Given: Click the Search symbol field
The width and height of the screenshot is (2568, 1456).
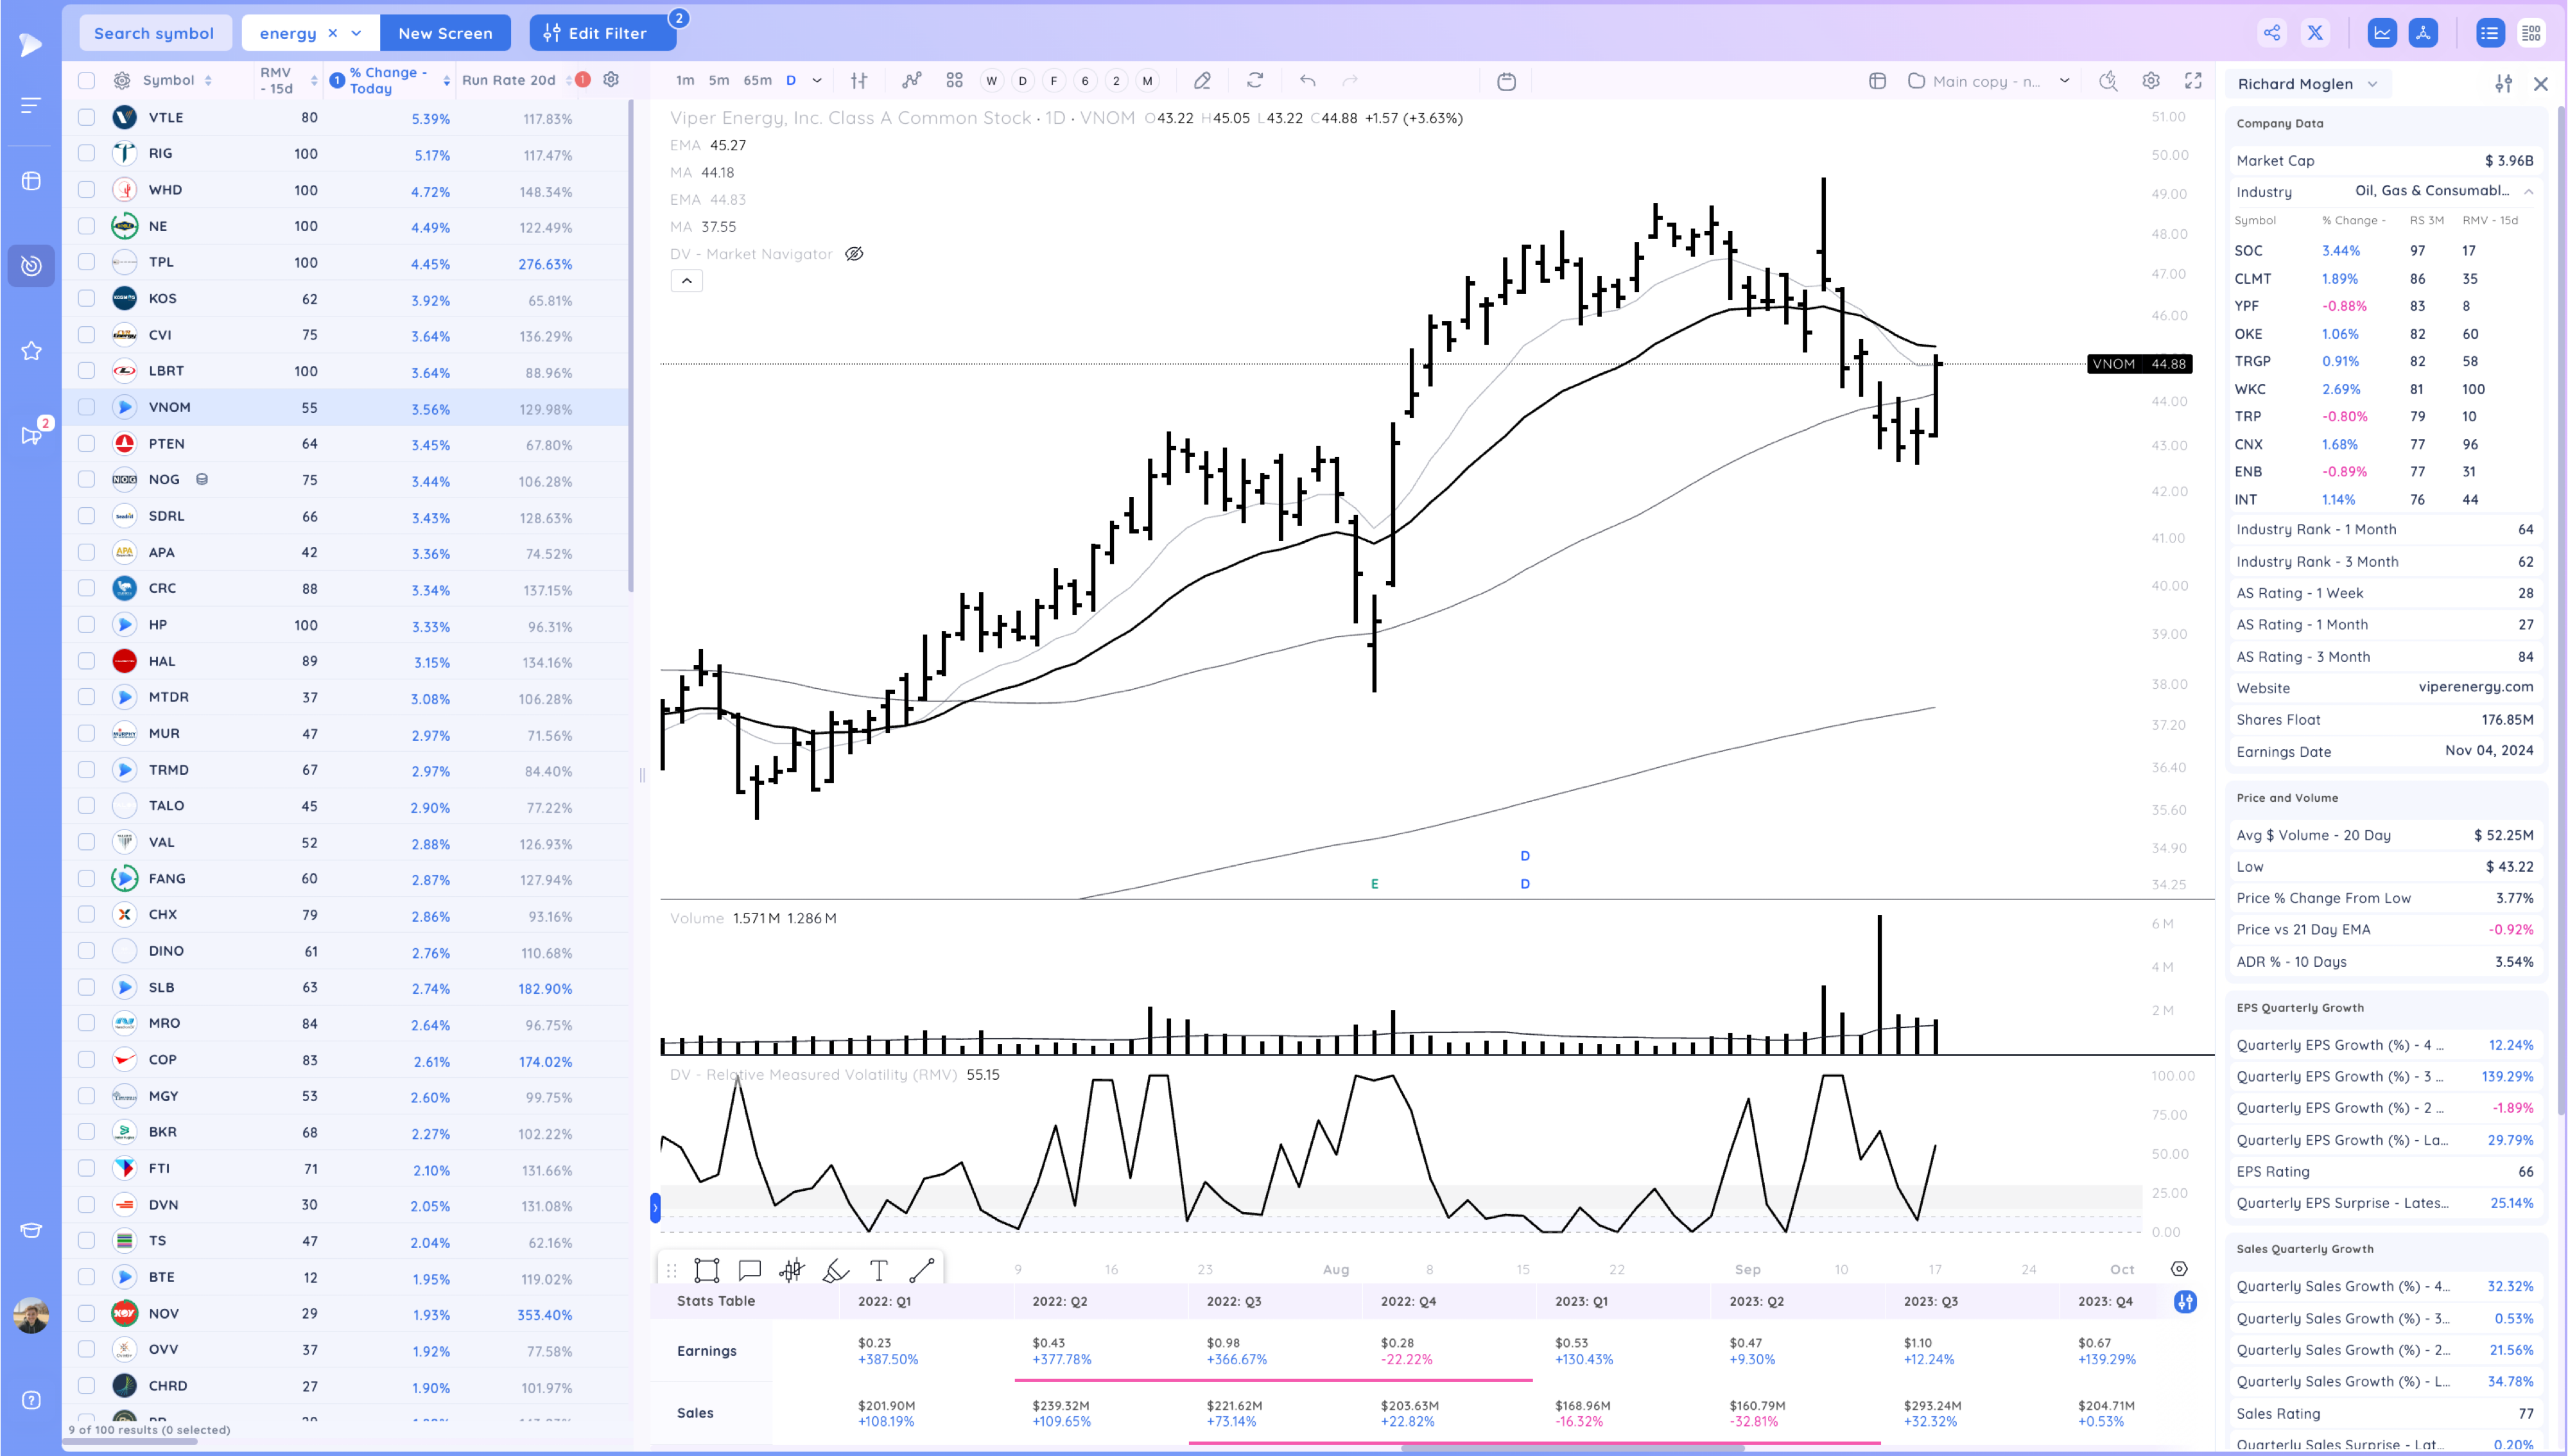Looking at the screenshot, I should tap(154, 33).
